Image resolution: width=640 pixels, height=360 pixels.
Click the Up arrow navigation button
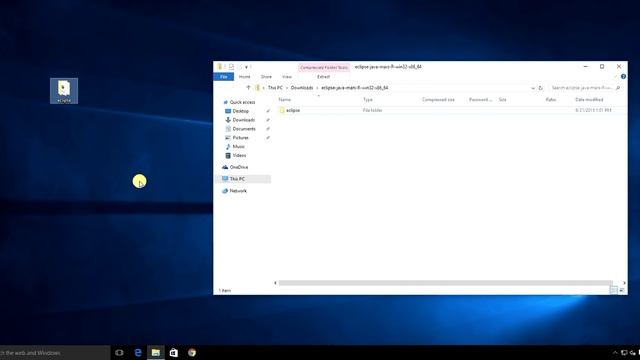point(248,88)
